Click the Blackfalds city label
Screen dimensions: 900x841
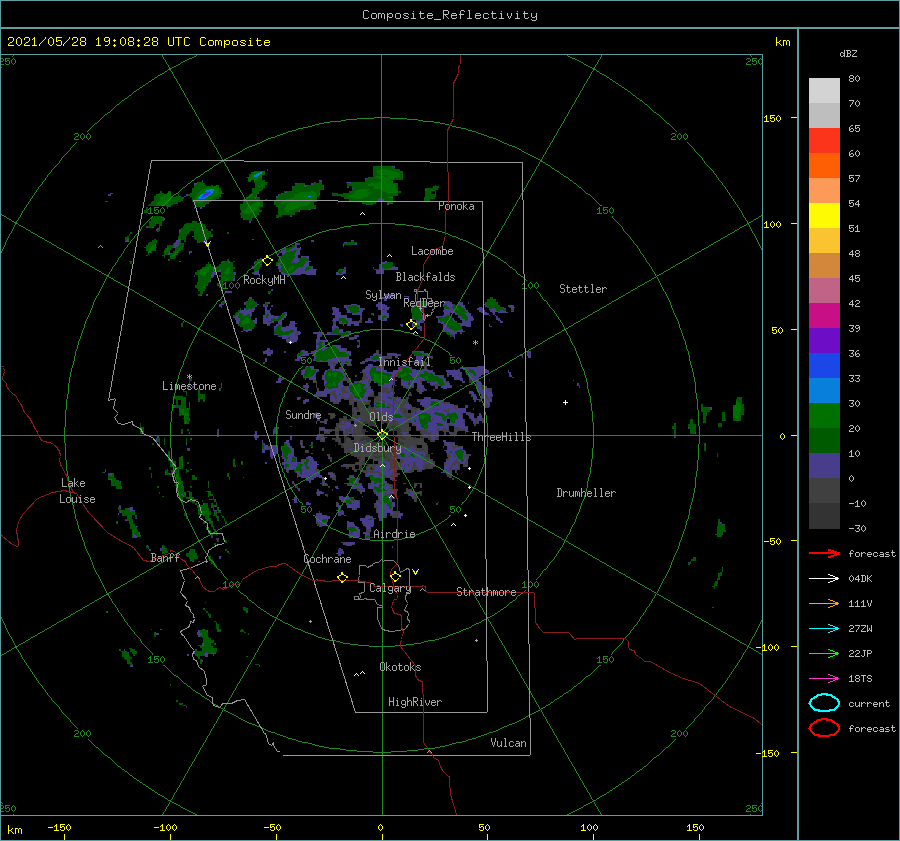425,277
